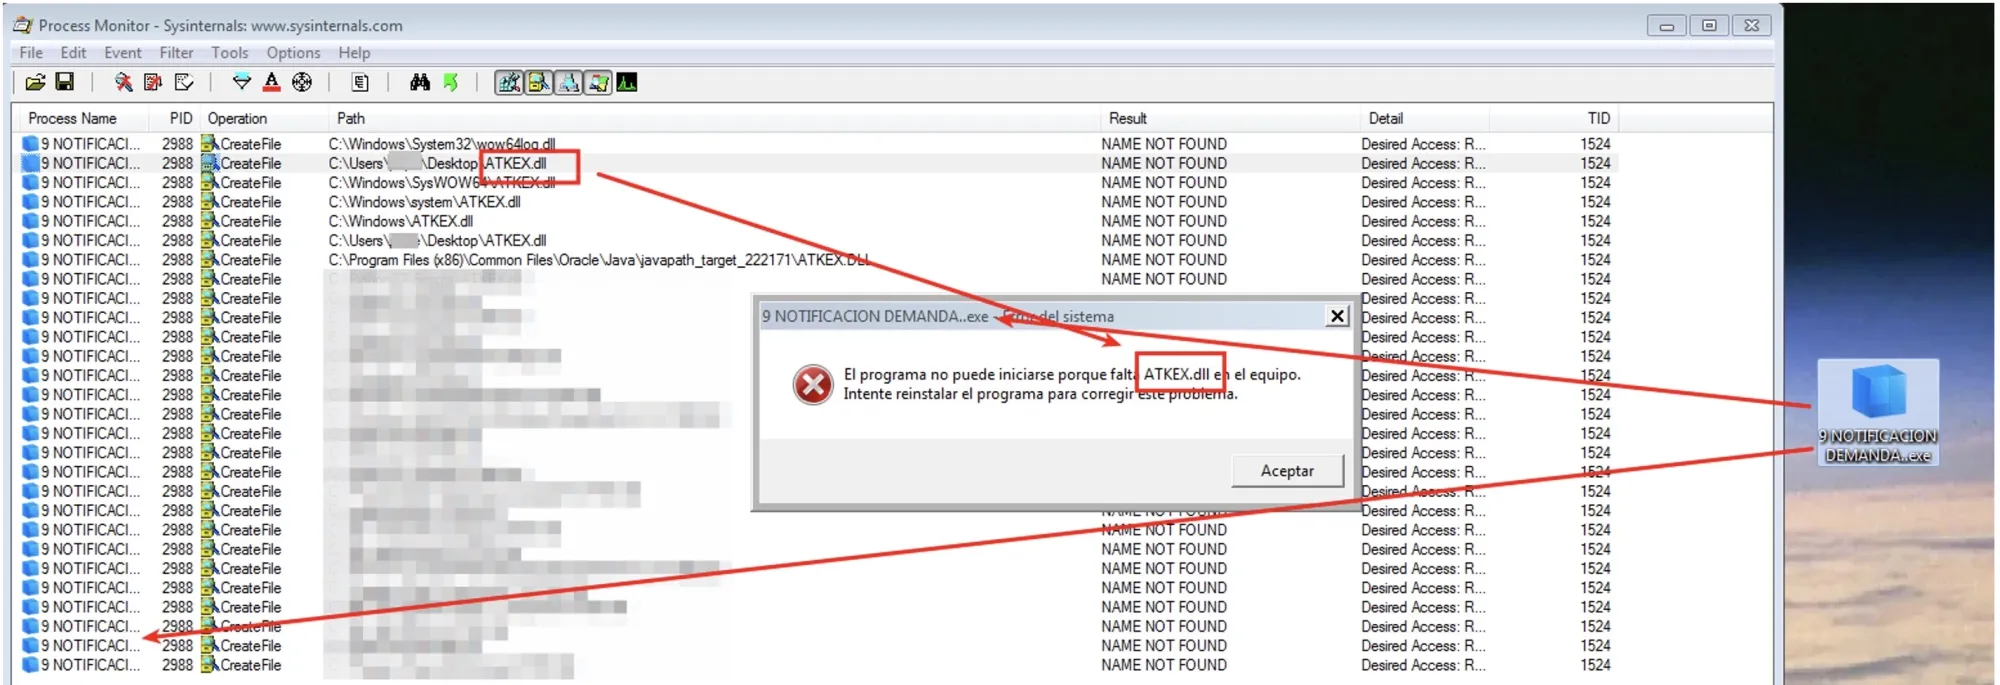Open the Edit menu
Viewport: 2000px width, 685px height.
(x=73, y=53)
